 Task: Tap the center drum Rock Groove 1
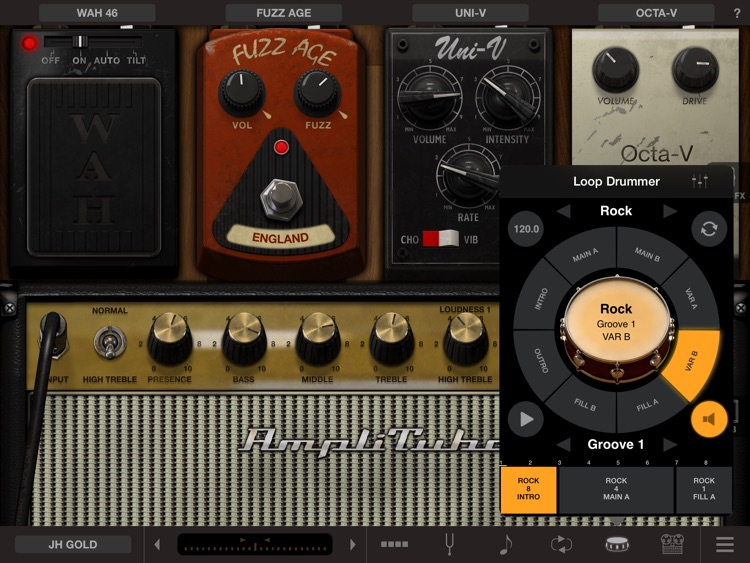616,323
